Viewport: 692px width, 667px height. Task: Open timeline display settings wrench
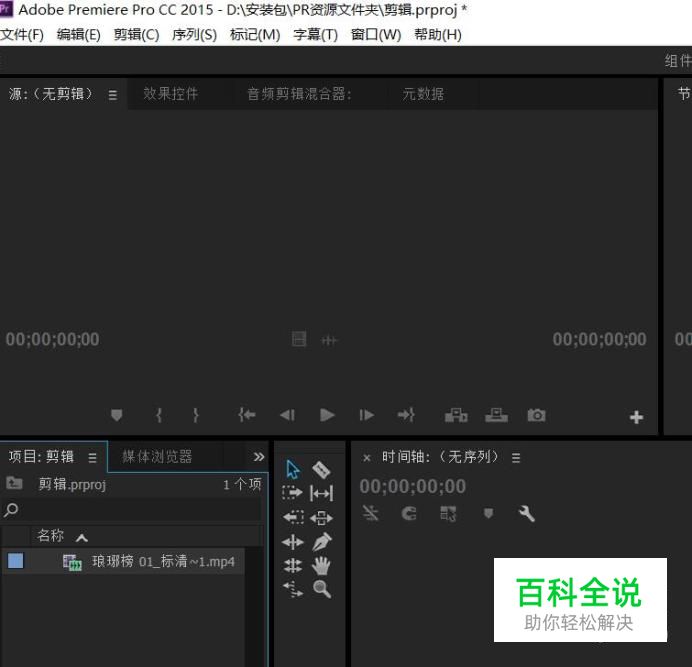tap(526, 513)
